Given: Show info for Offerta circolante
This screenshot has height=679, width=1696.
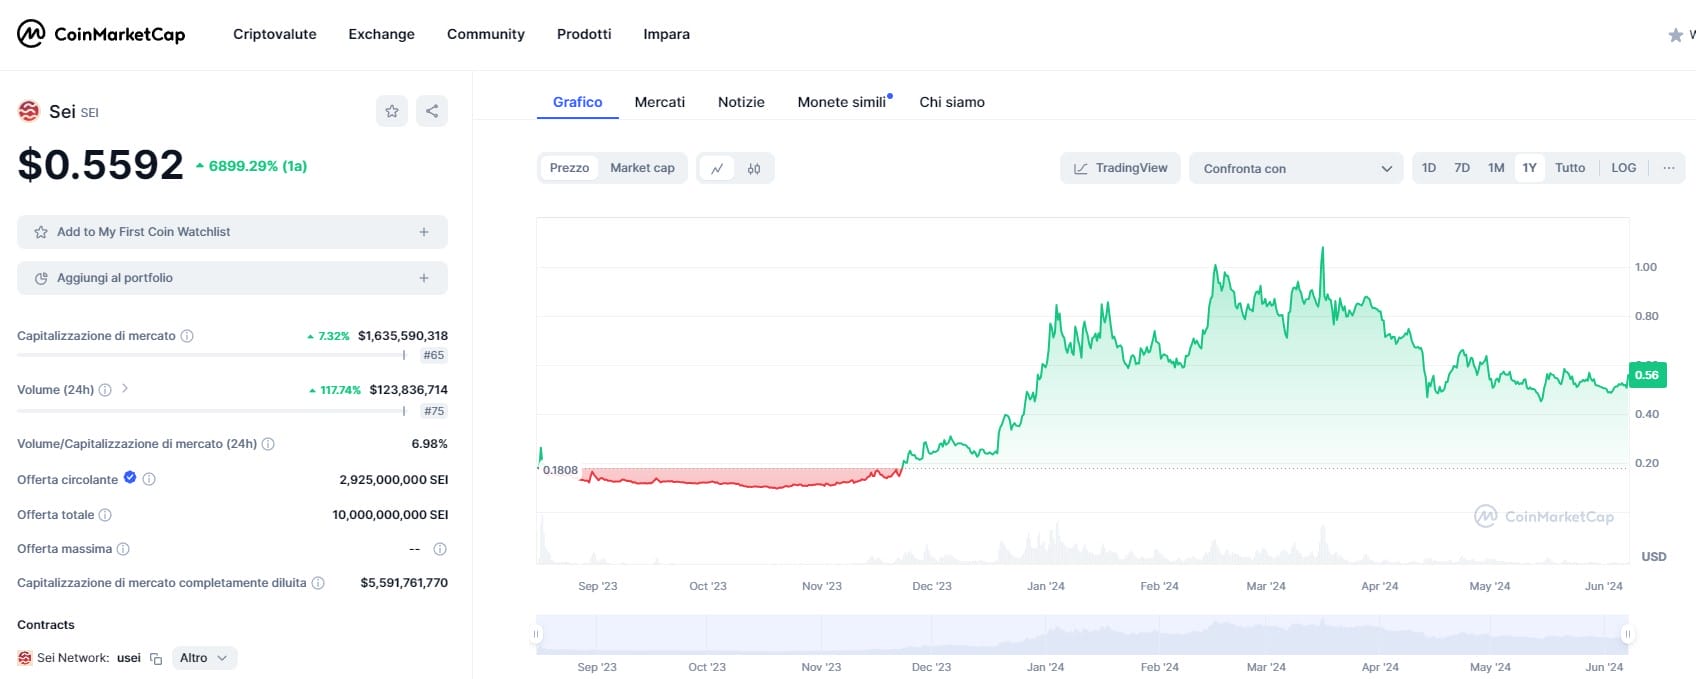Looking at the screenshot, I should [149, 480].
